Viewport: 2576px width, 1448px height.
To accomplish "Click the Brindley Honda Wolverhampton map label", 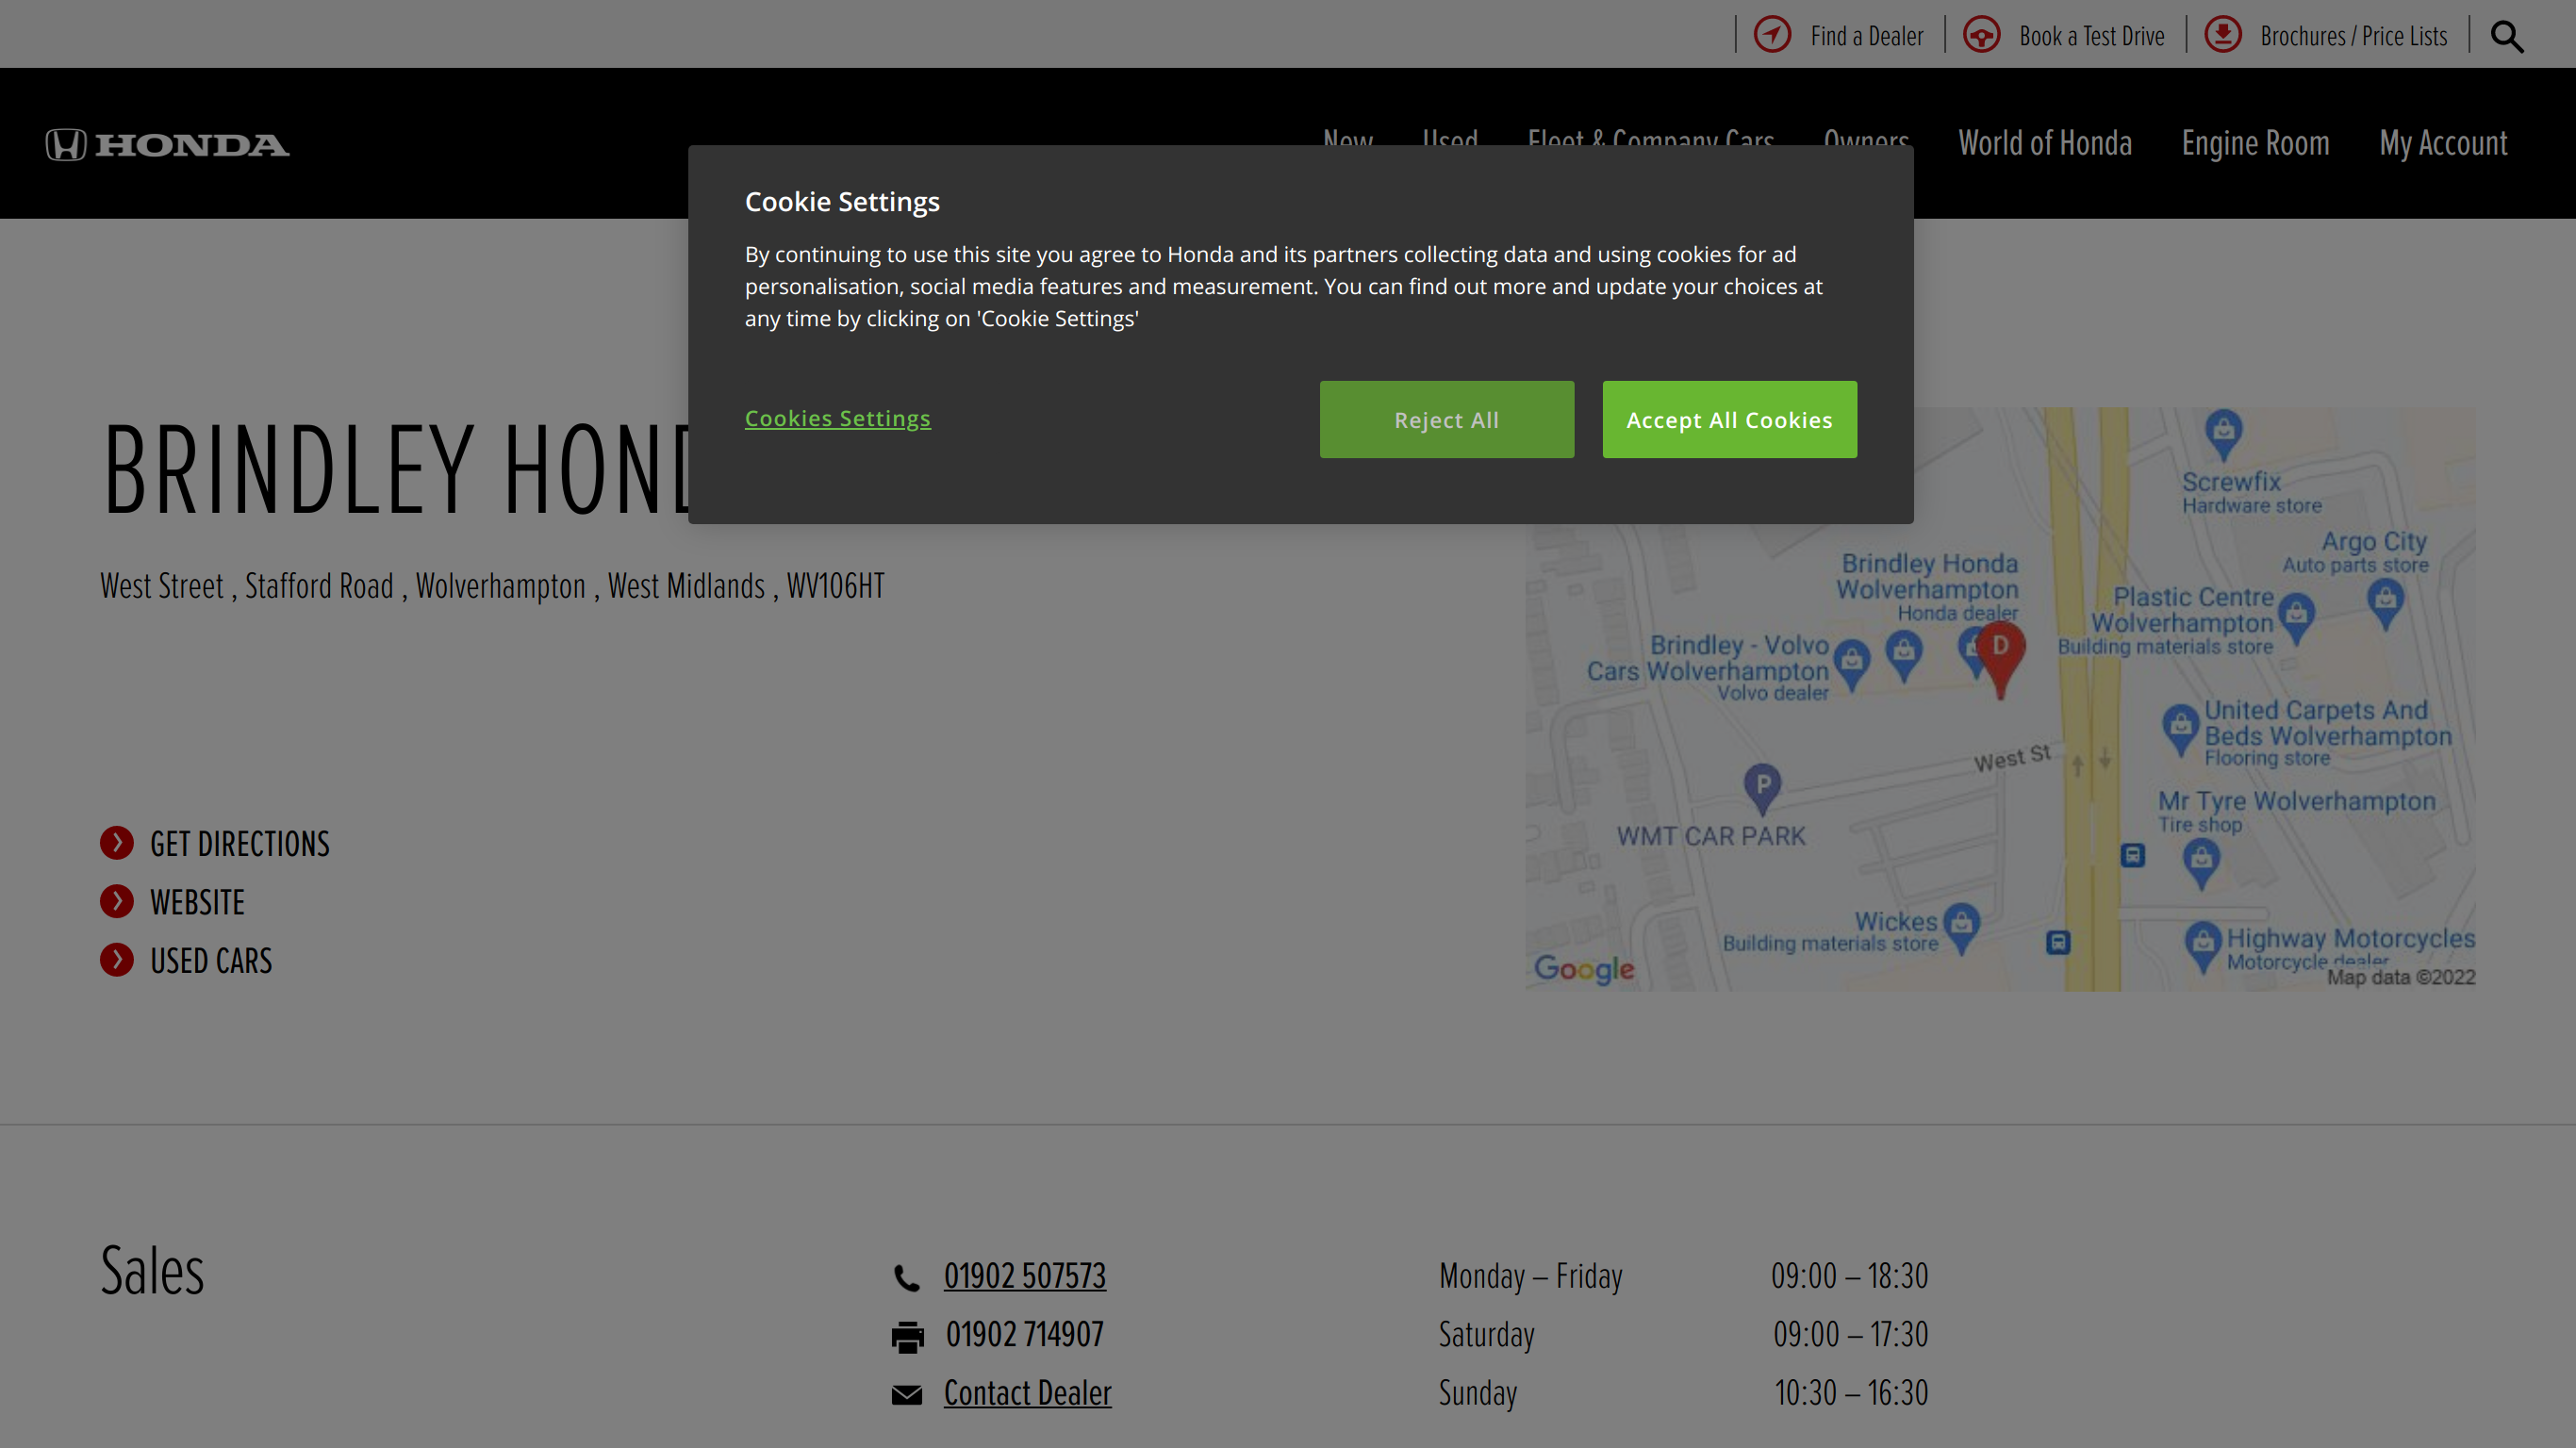I will (1928, 586).
